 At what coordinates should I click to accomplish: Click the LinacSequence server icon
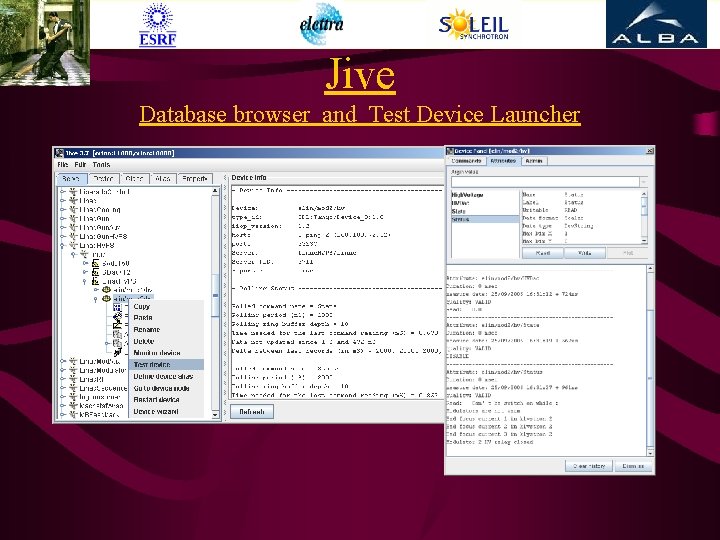point(73,388)
